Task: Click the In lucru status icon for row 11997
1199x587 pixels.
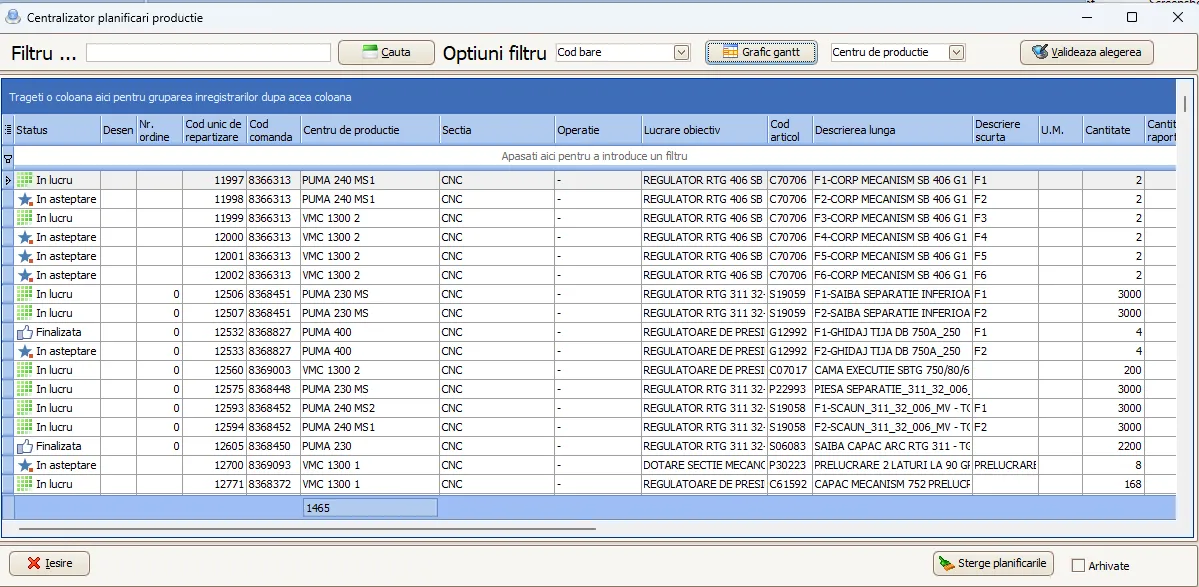Action: pos(24,180)
